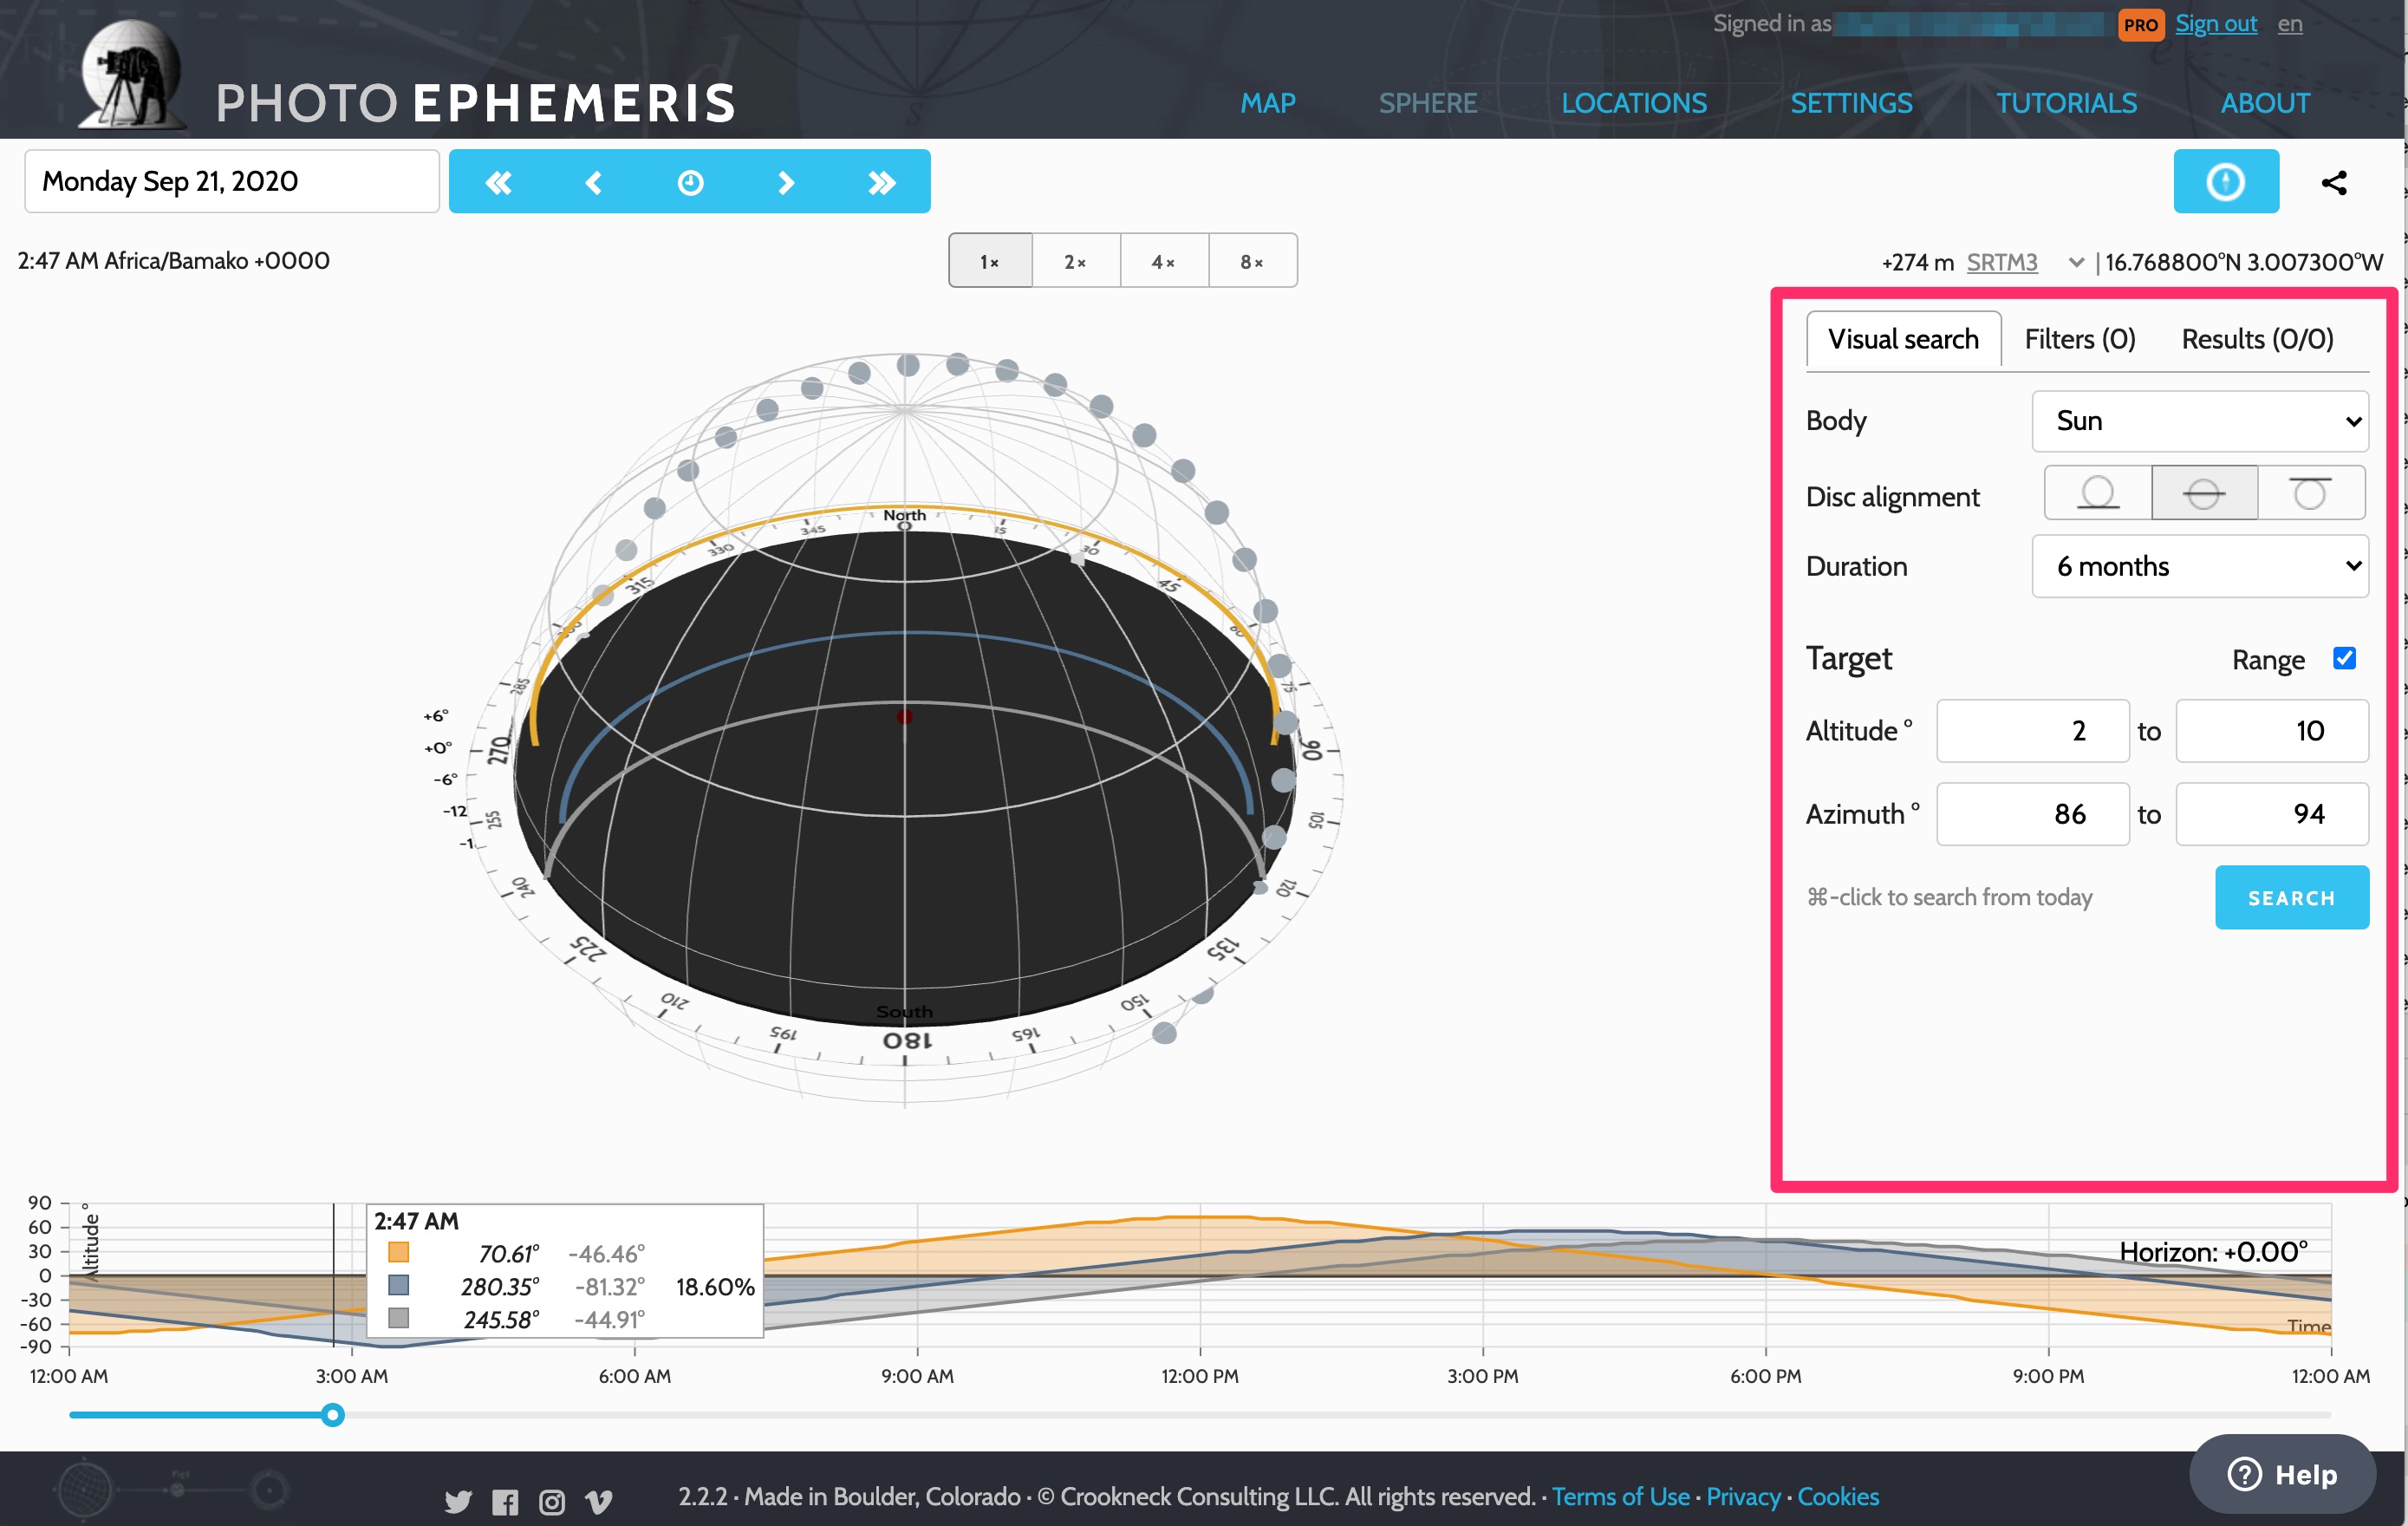Image resolution: width=2408 pixels, height=1526 pixels.
Task: Set sphere zoom to 1×
Action: pos(990,261)
